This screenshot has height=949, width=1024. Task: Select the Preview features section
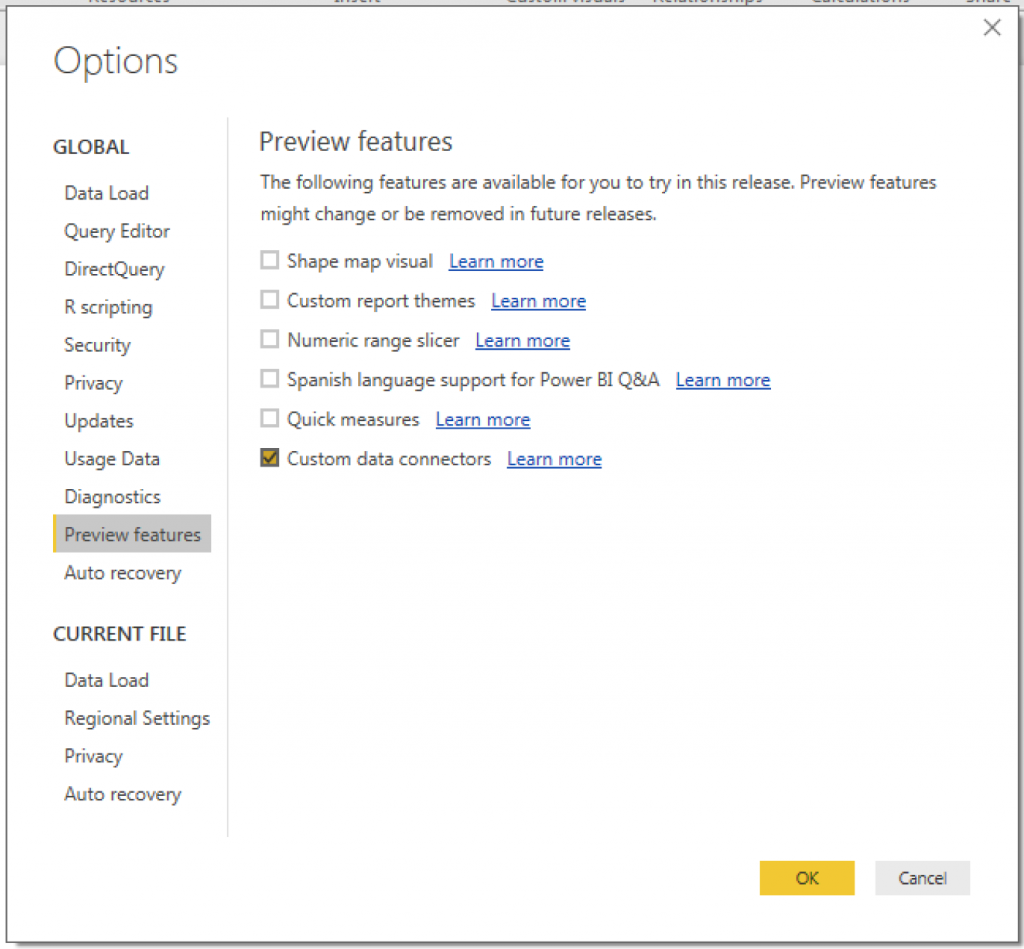132,534
